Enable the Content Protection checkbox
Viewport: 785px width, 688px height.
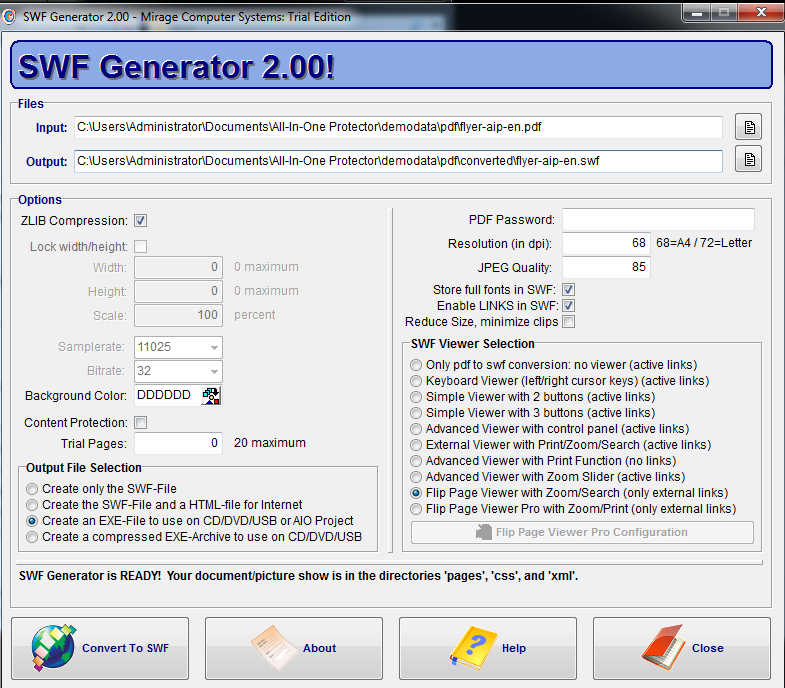coord(141,423)
